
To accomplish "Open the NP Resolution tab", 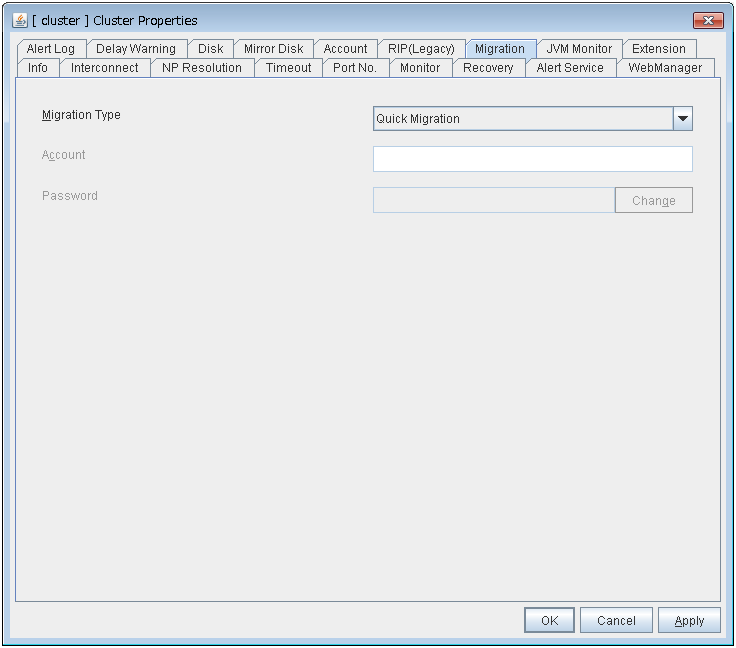I will point(202,68).
